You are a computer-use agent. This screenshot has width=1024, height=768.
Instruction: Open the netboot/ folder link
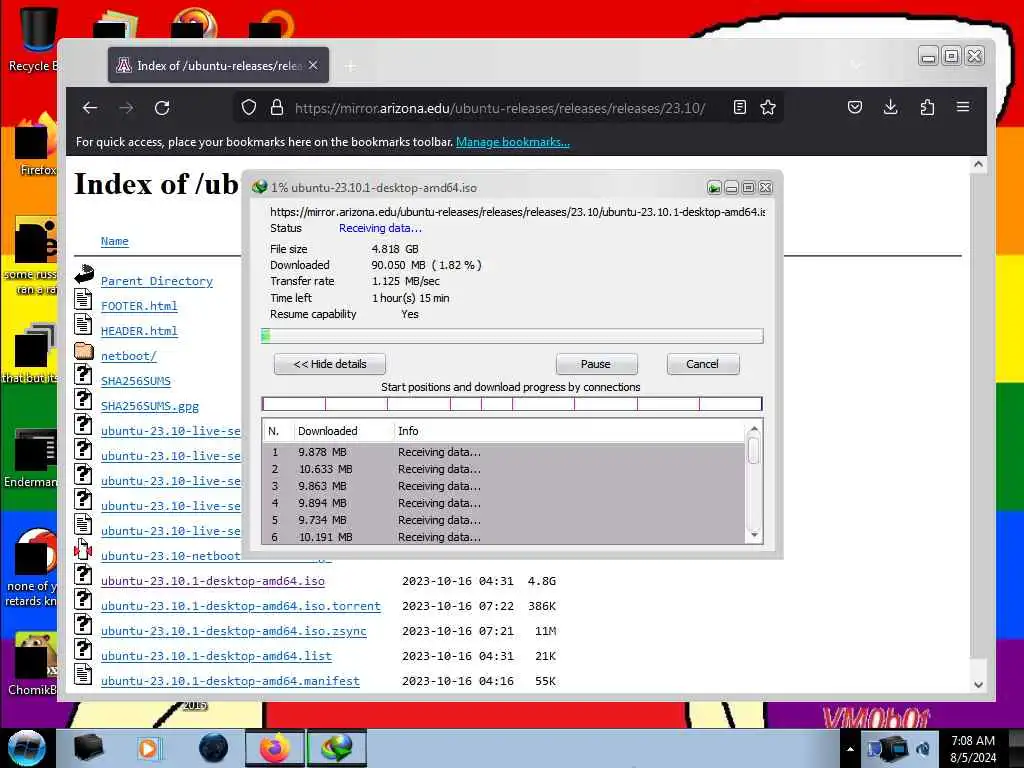[129, 356]
